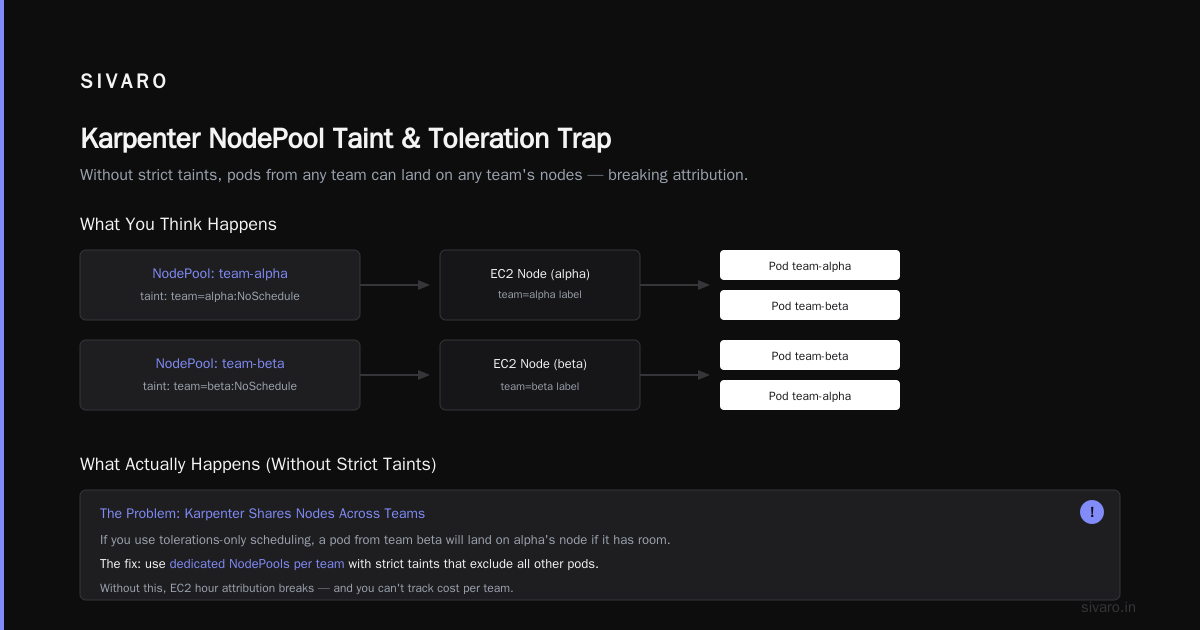Select 'What Actually Happens (Without Strict Taints)' heading
Screen dimensions: 1200x630
tap(258, 464)
